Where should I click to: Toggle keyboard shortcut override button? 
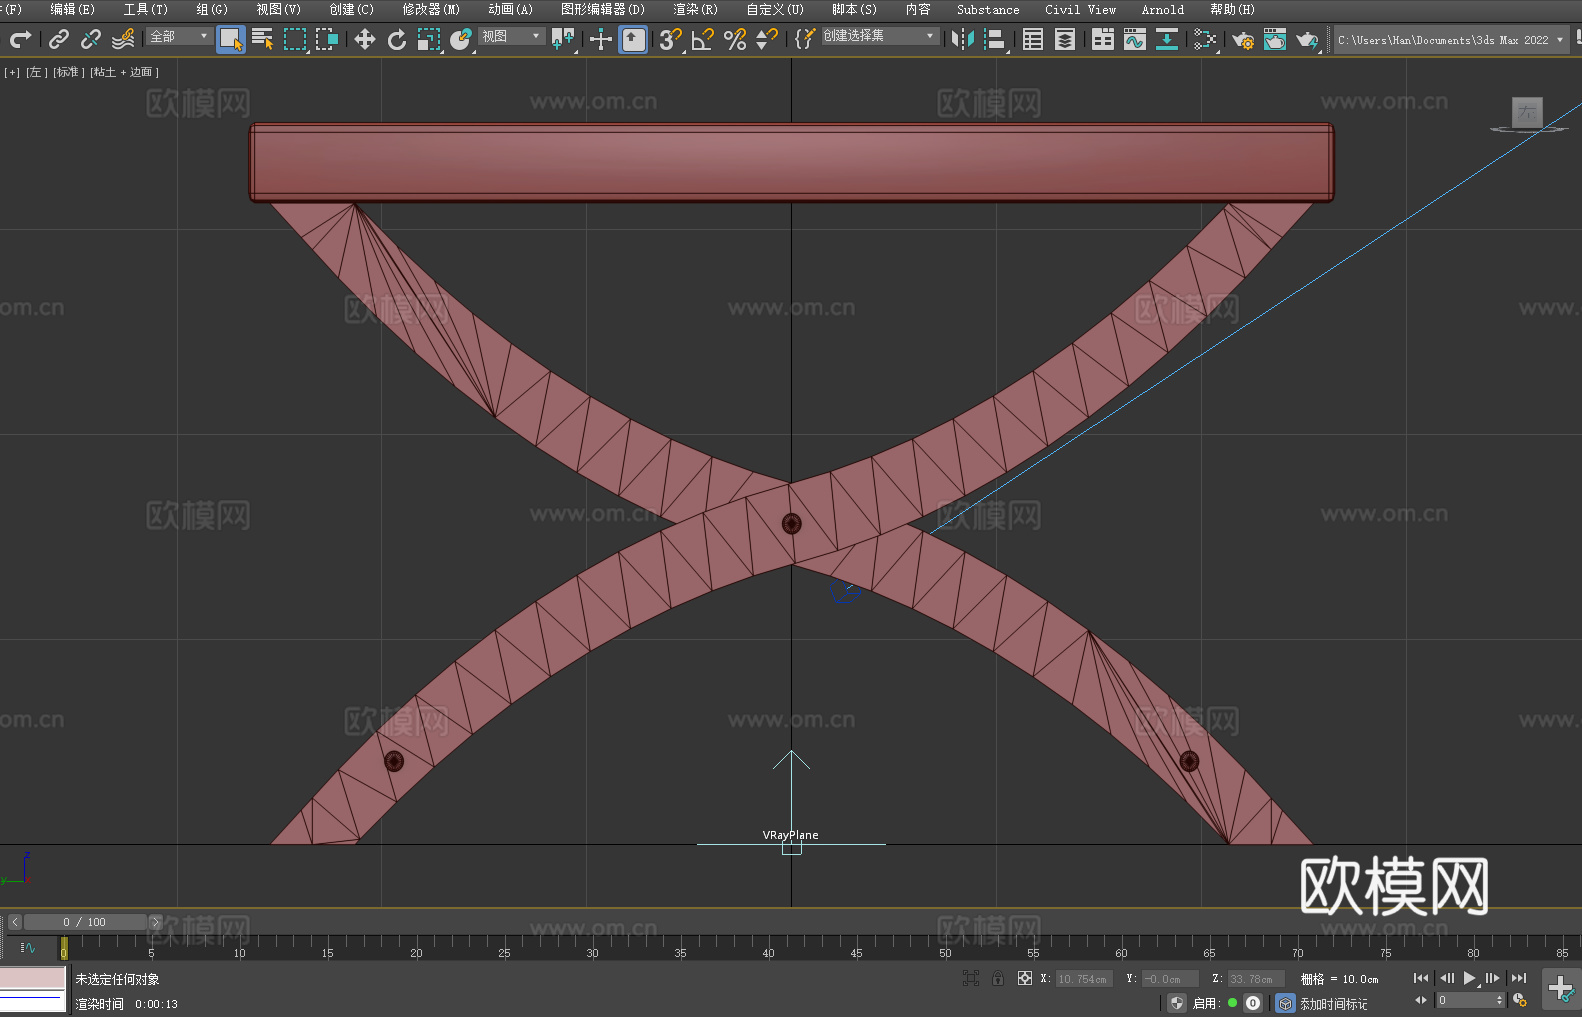point(633,39)
